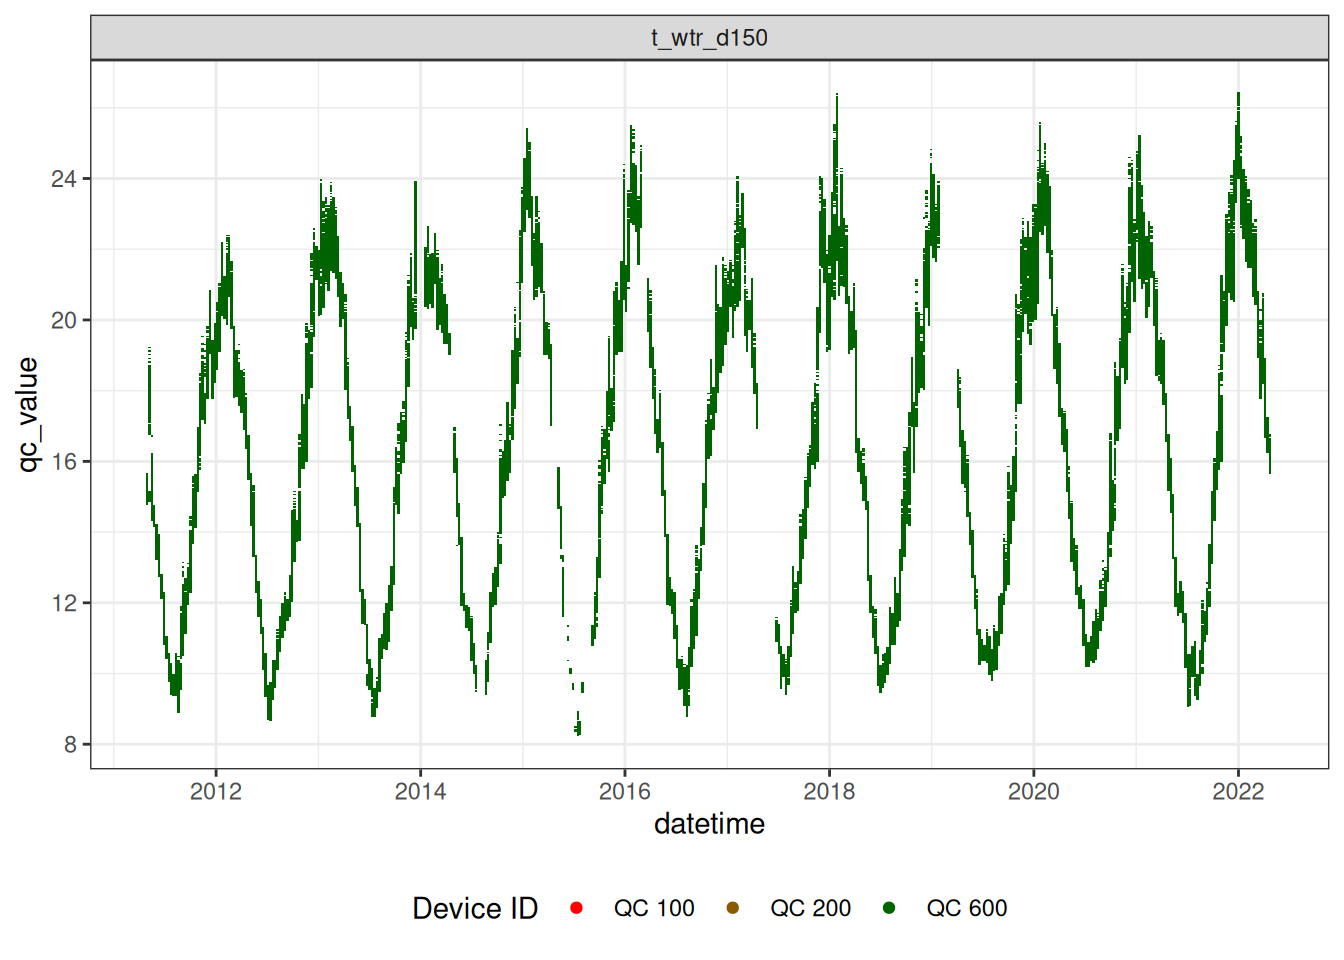Click the 16 y-axis tick label
This screenshot has width=1344, height=960.
click(64, 462)
